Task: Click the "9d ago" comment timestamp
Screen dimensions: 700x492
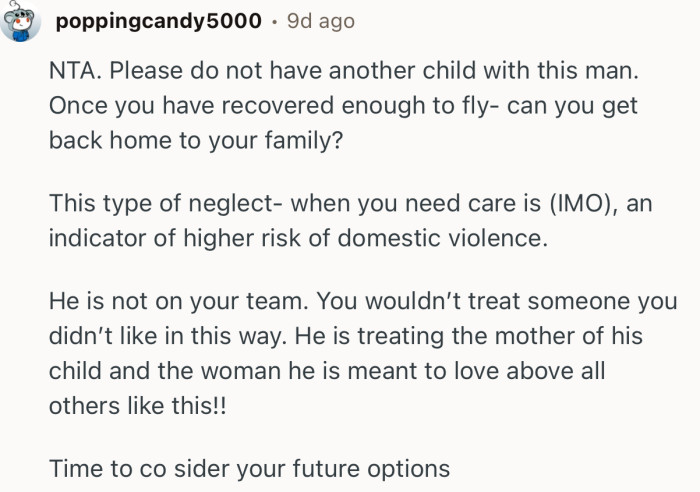Action: pyautogui.click(x=320, y=21)
